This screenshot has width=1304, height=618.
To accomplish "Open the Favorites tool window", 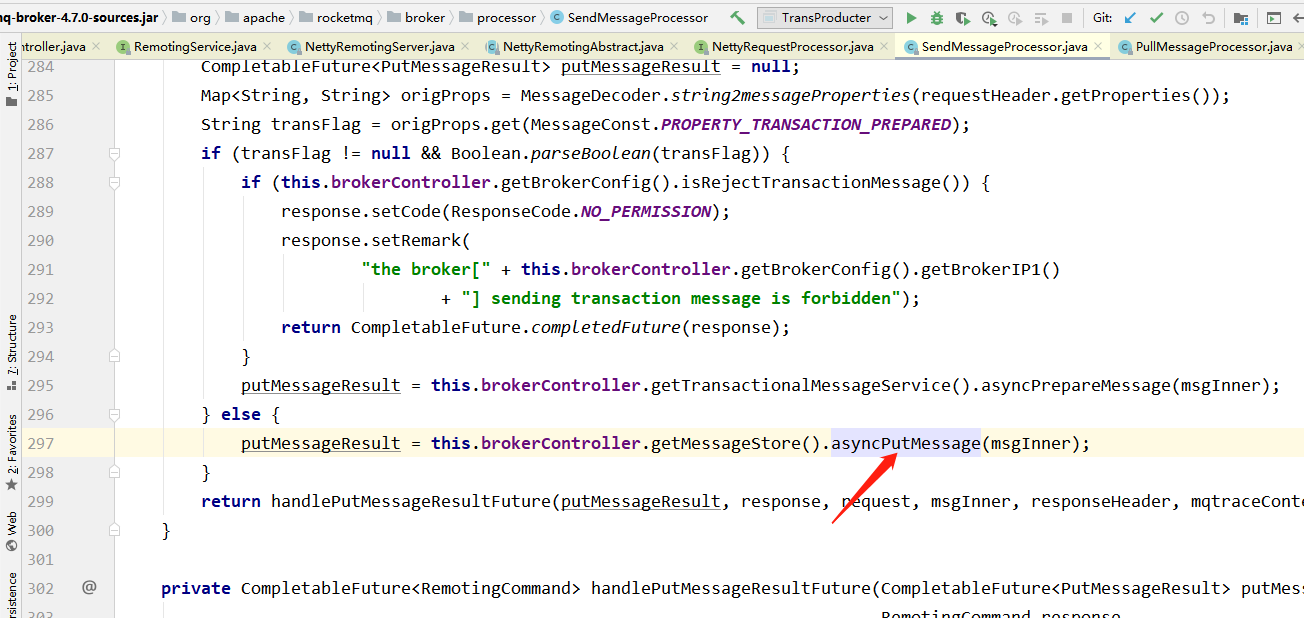I will tap(11, 451).
